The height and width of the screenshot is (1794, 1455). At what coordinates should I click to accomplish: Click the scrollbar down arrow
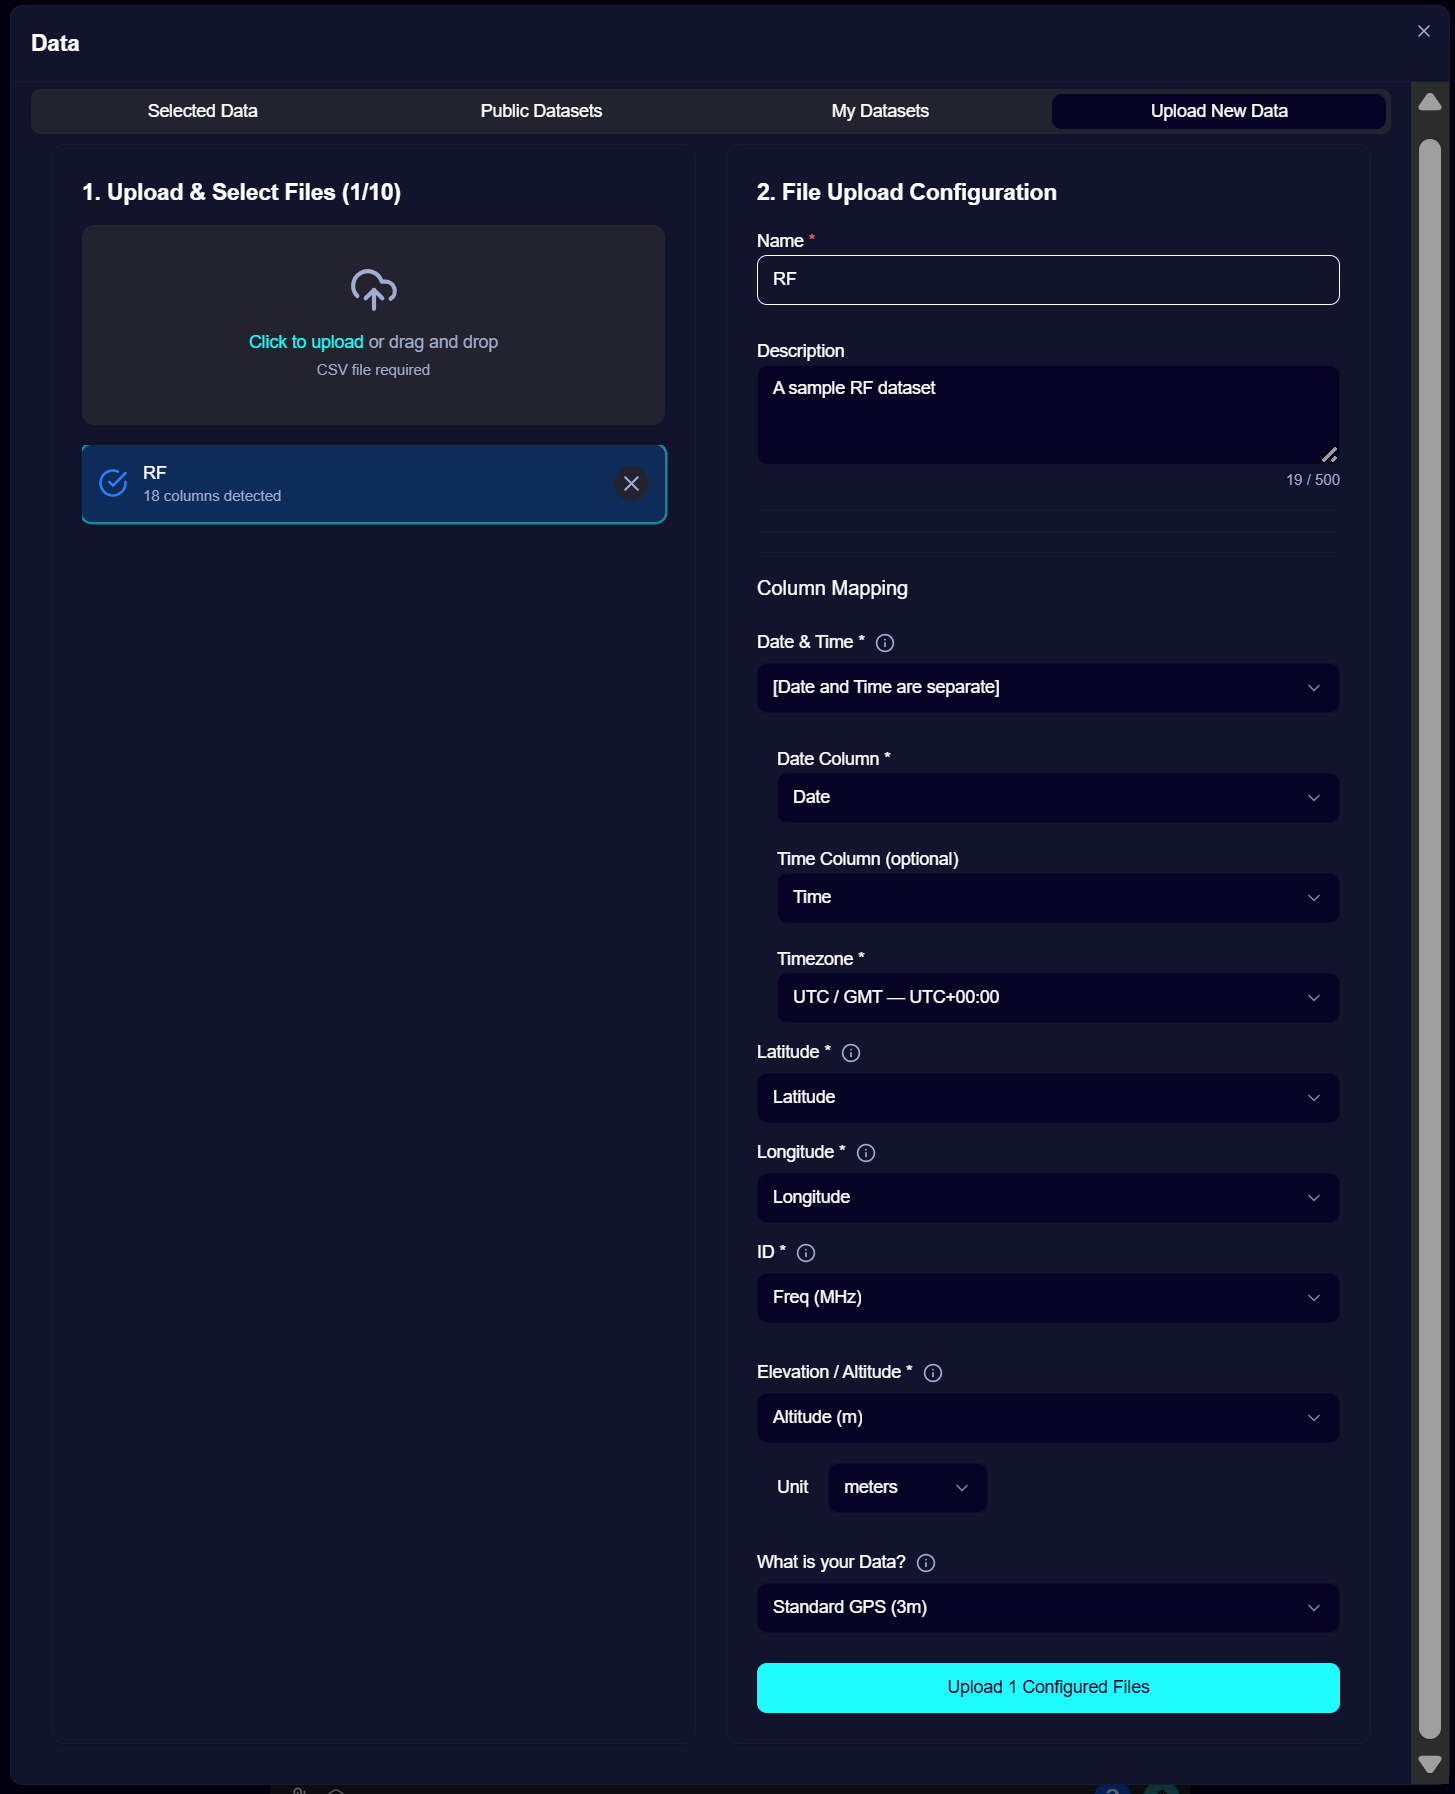coord(1430,1764)
